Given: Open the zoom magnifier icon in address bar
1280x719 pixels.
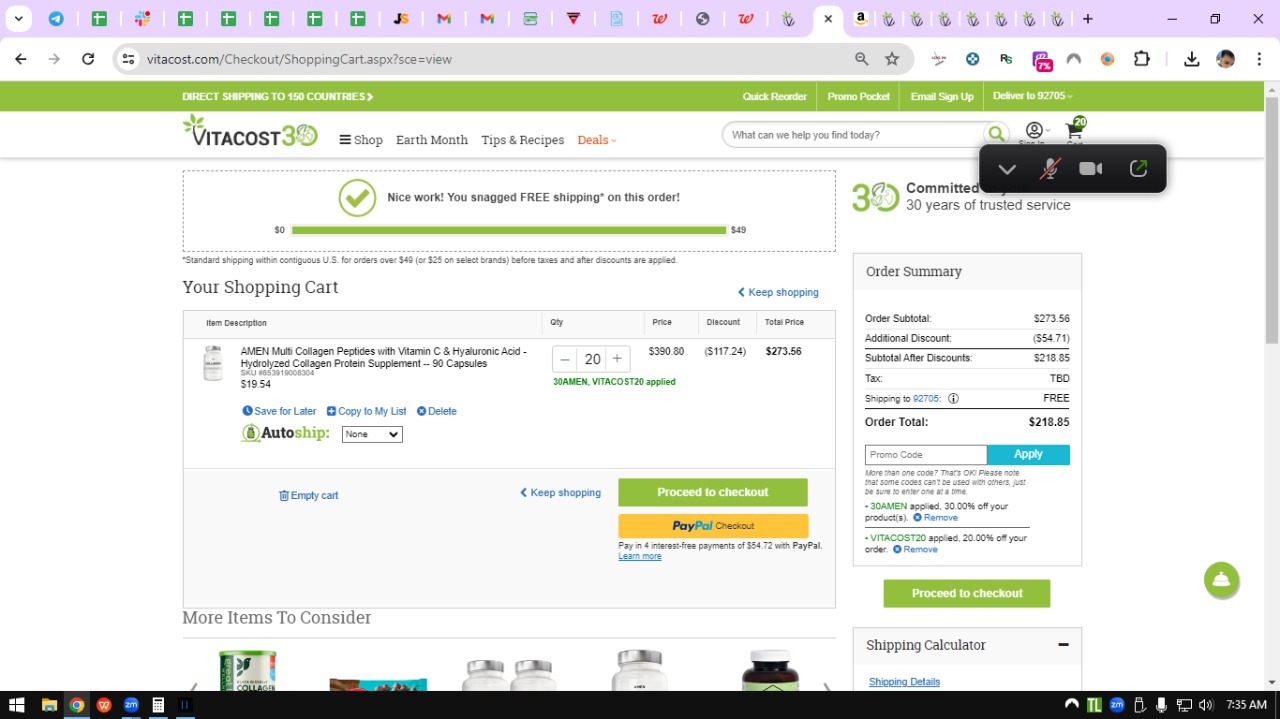Looking at the screenshot, I should click(862, 59).
